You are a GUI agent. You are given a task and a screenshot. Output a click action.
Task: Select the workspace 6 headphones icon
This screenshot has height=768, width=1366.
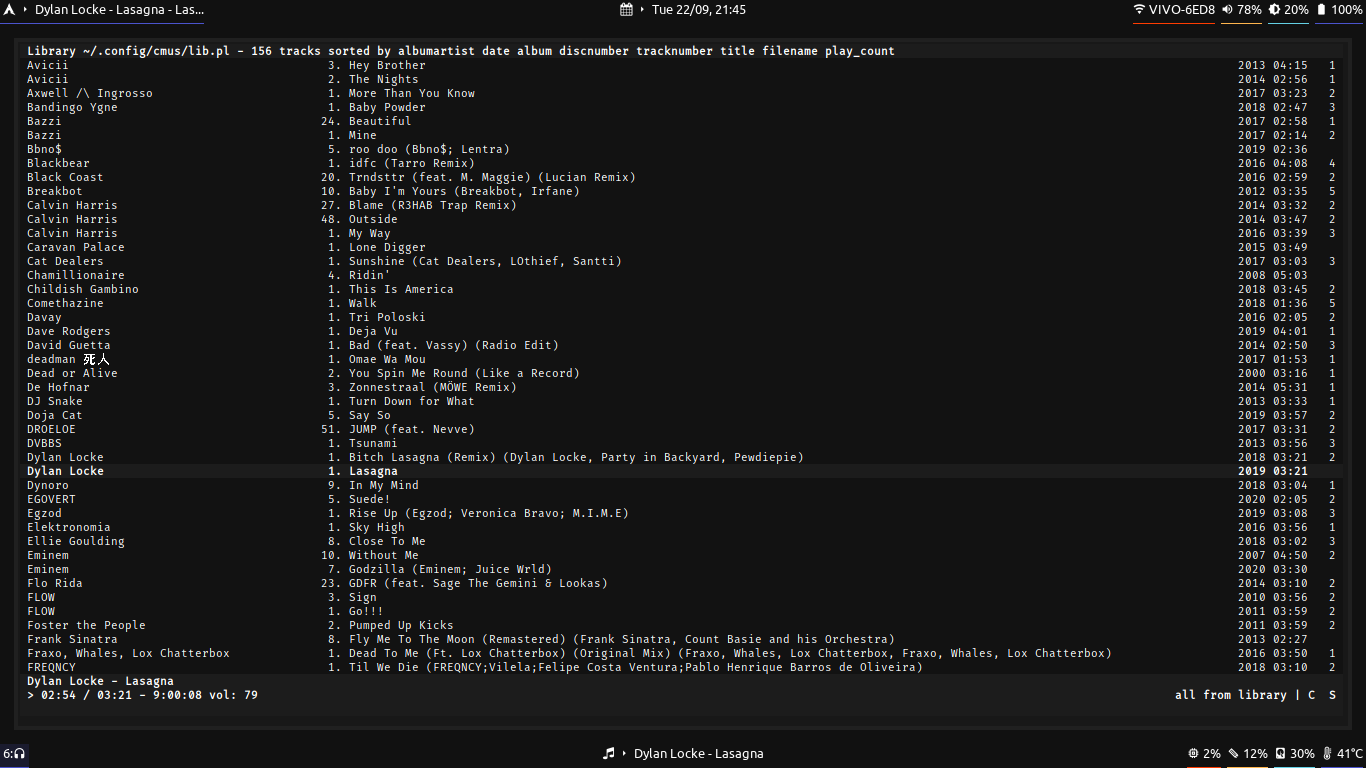coord(14,754)
